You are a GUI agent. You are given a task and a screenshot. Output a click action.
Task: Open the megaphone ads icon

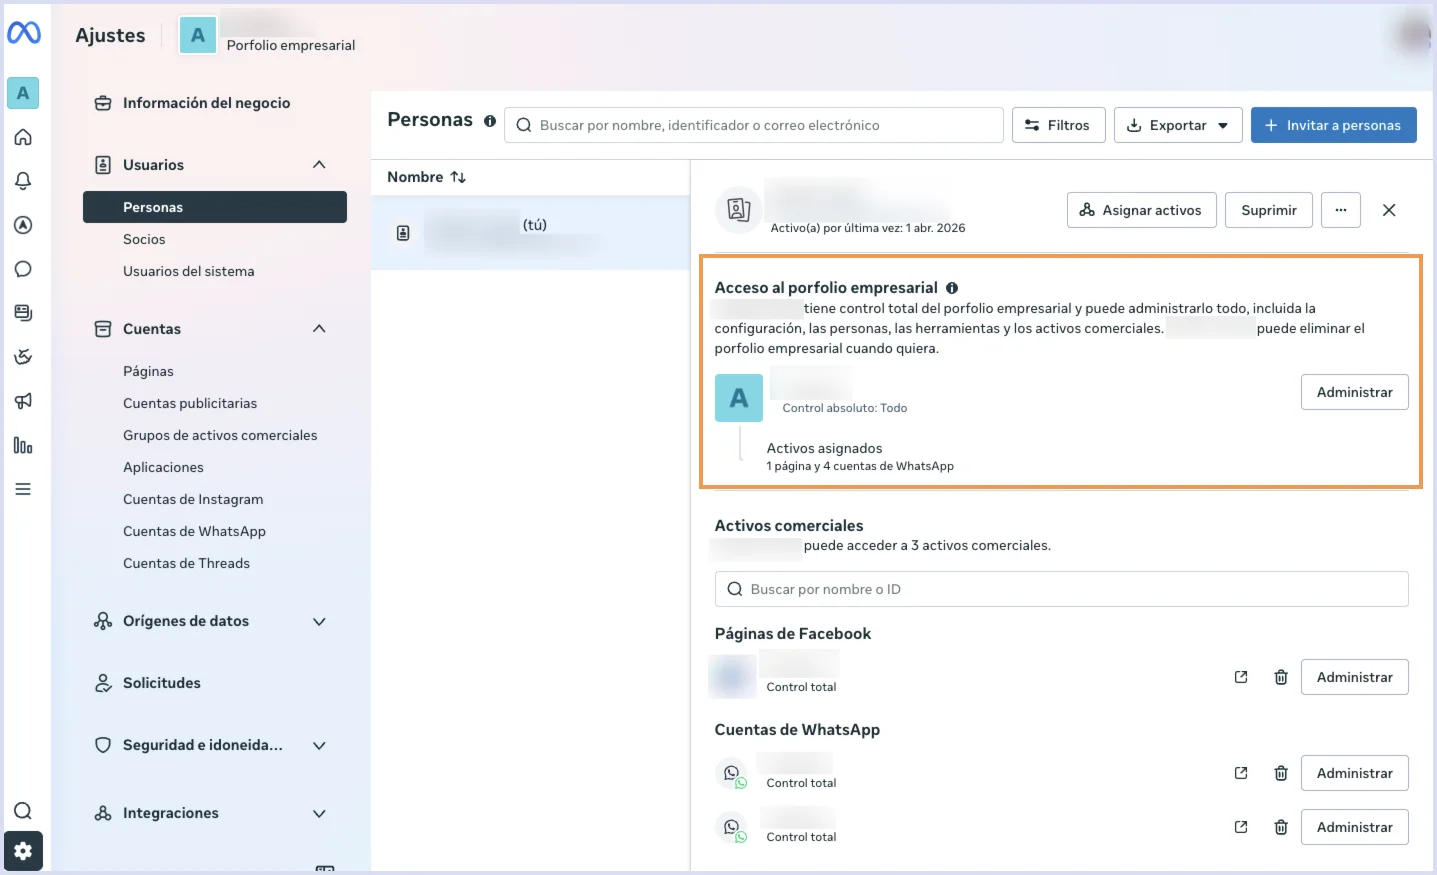pos(23,401)
